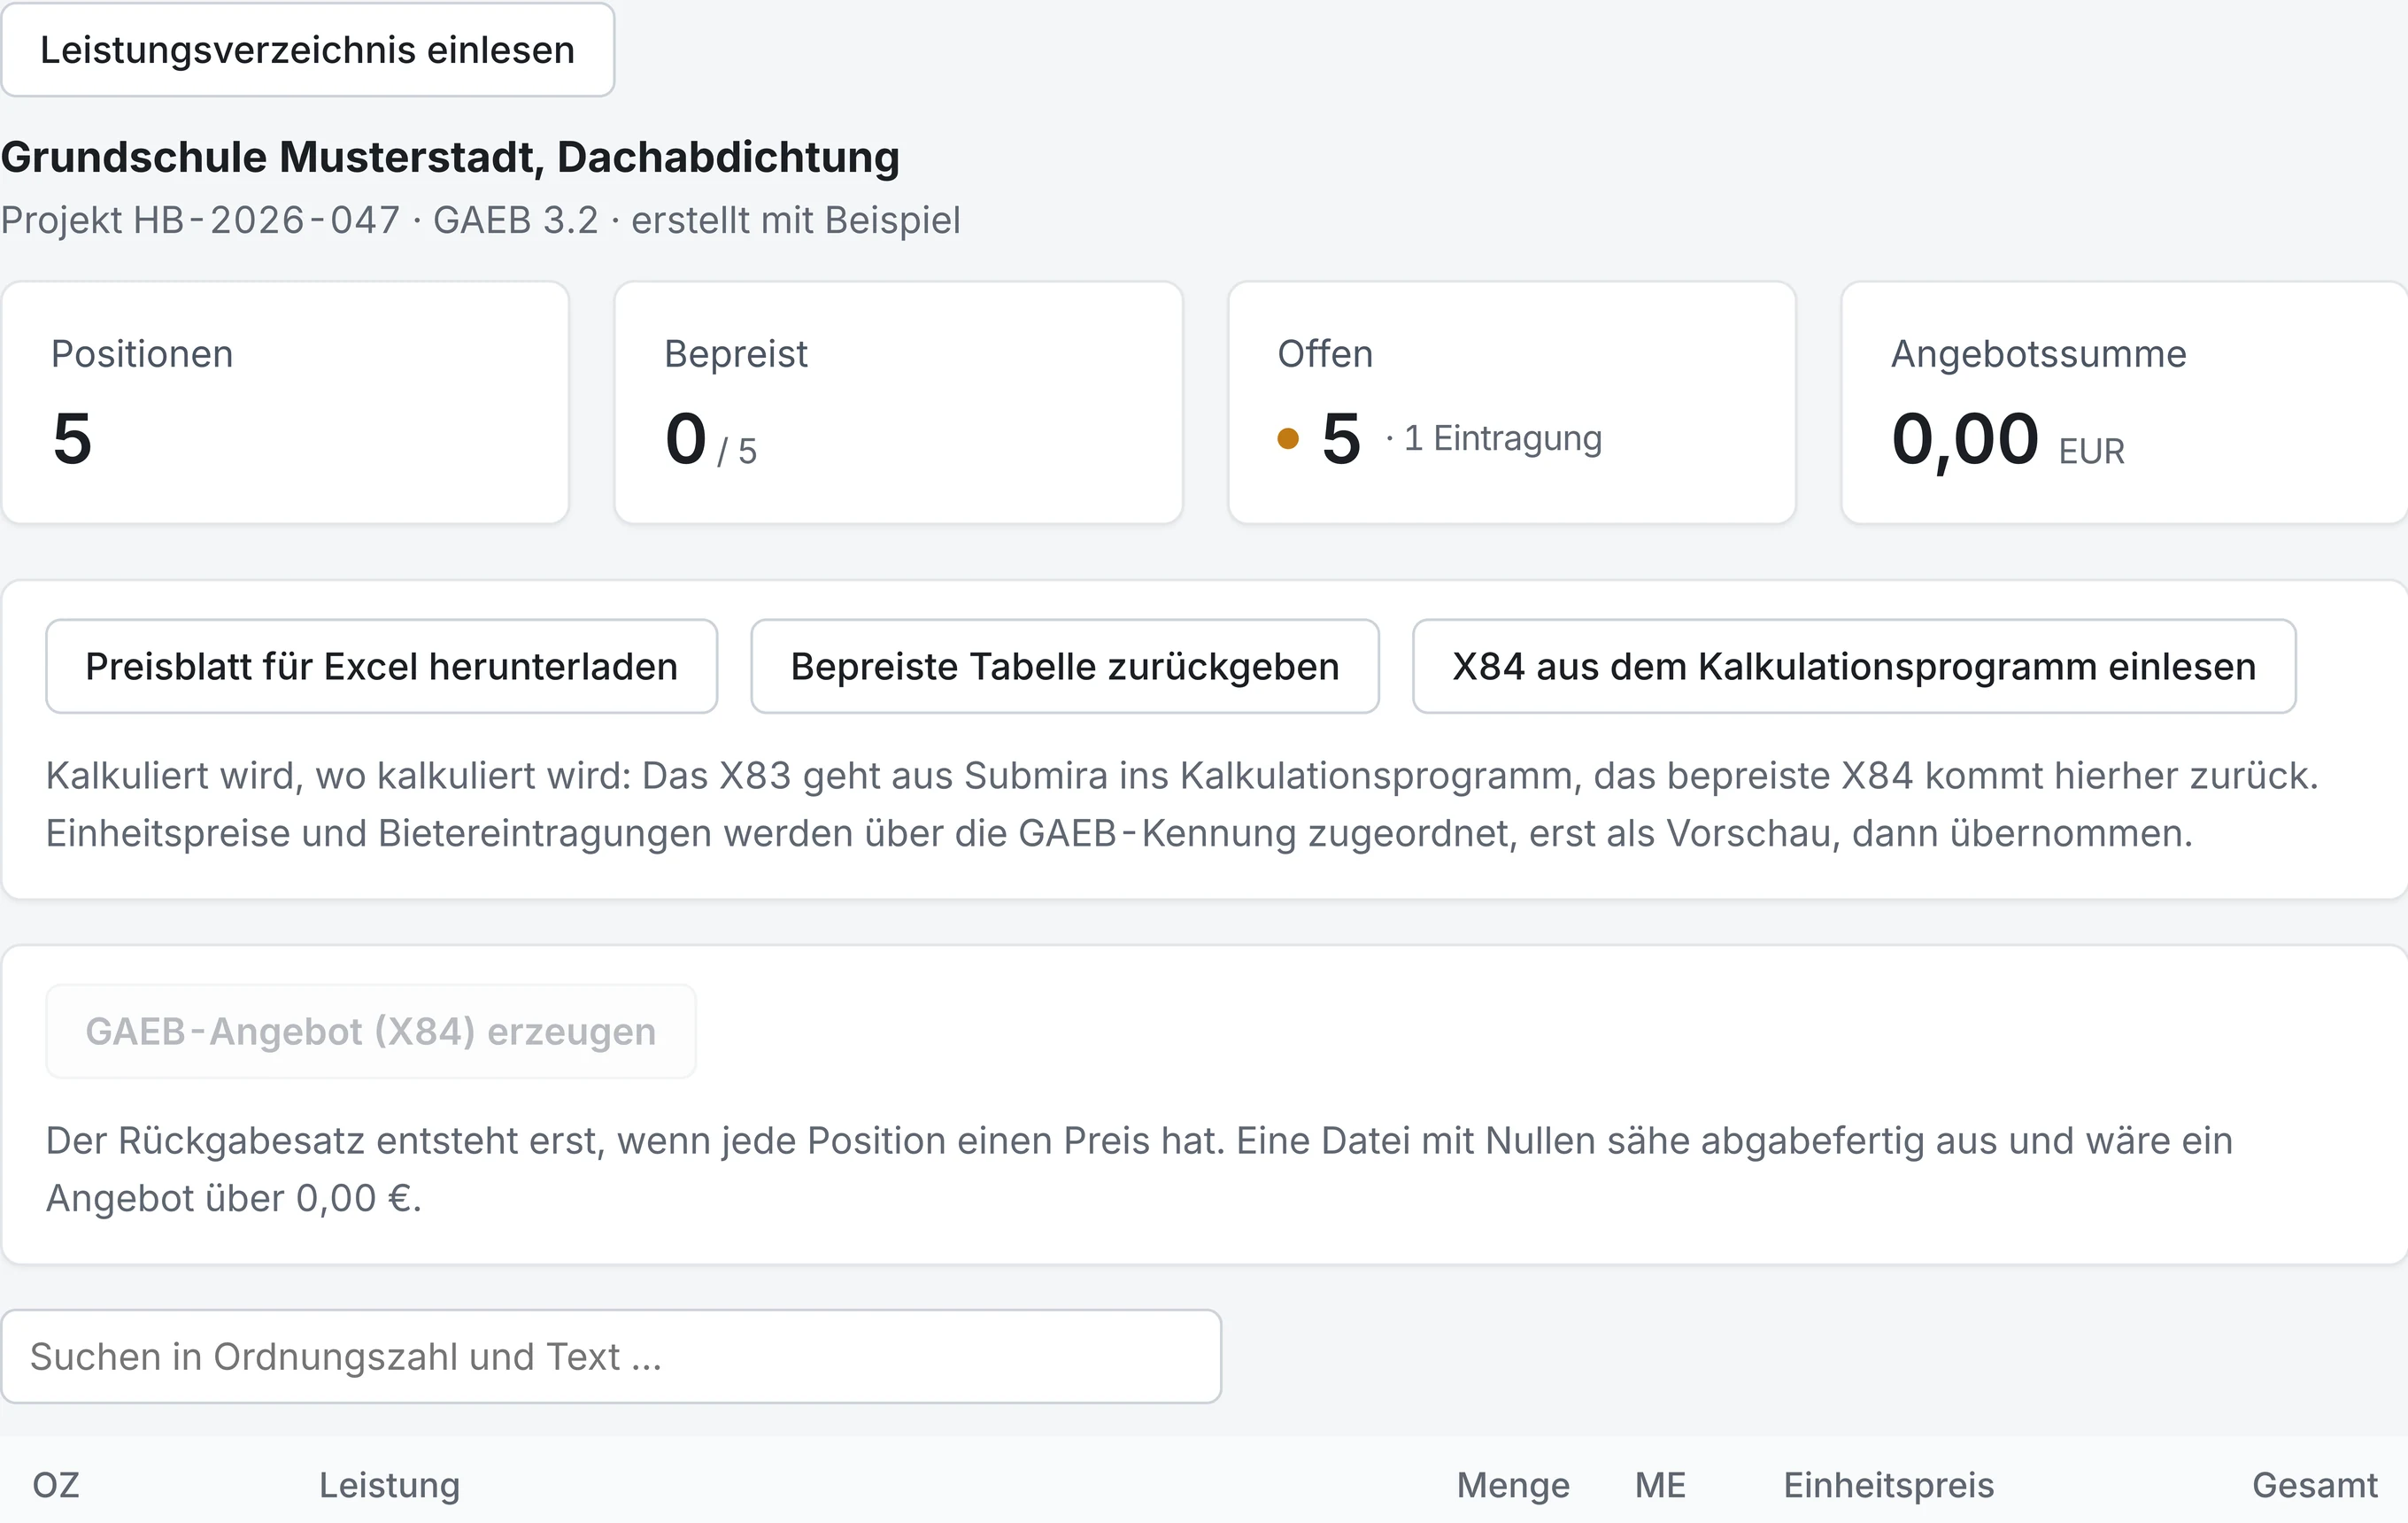
Task: Click the Projekt HB-2026-047 subtitle line
Action: tap(480, 220)
